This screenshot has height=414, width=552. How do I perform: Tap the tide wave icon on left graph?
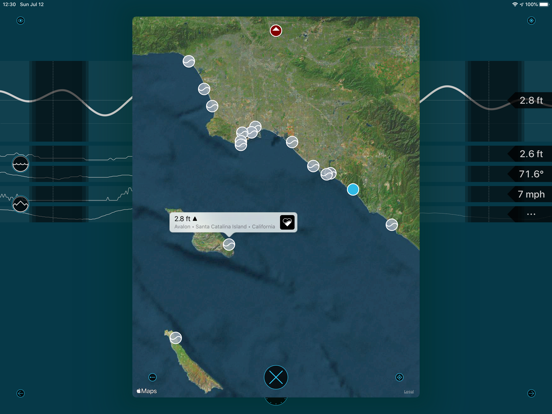pos(20,164)
